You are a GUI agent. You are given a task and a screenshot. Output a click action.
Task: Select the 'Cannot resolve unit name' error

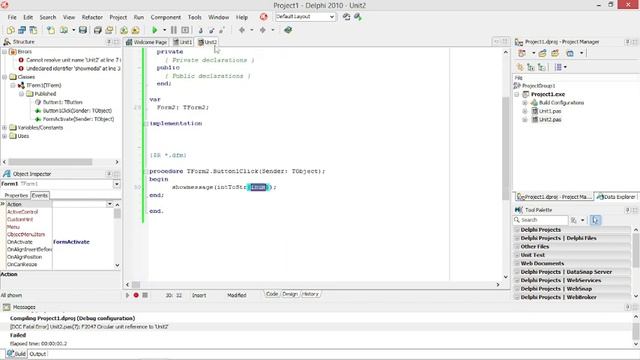click(73, 60)
